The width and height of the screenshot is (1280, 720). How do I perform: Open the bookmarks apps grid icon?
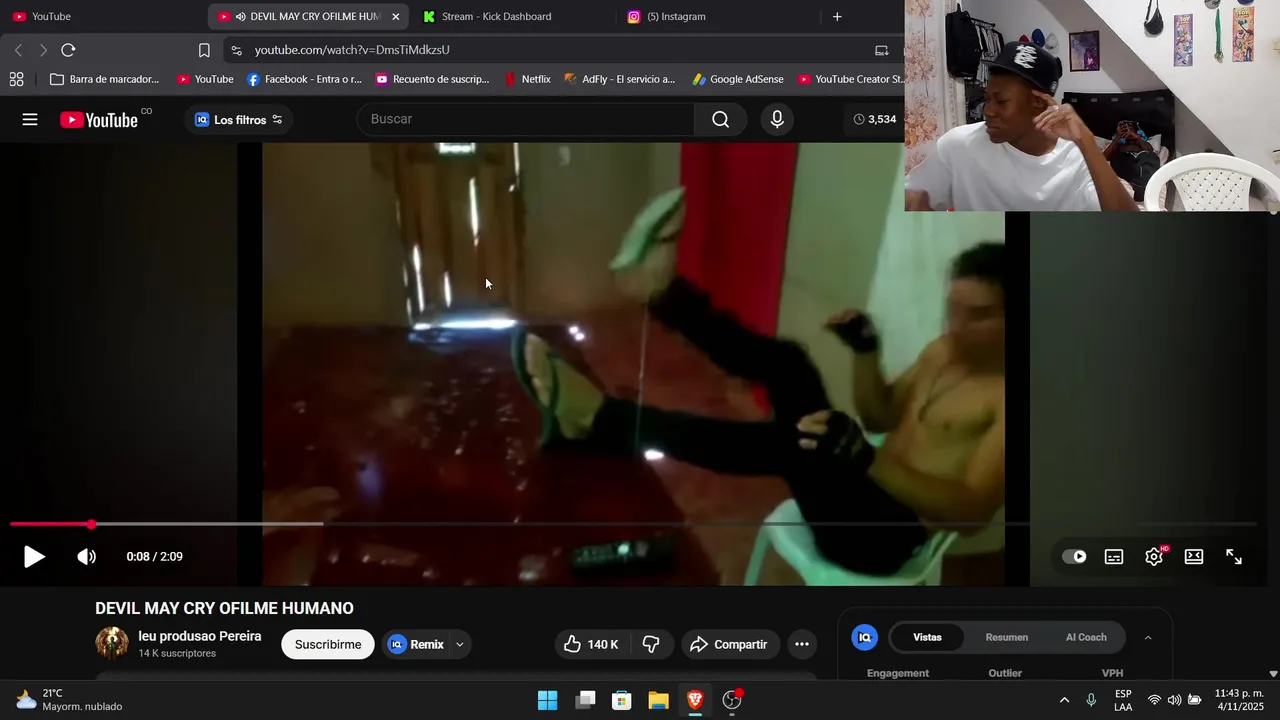click(16, 79)
